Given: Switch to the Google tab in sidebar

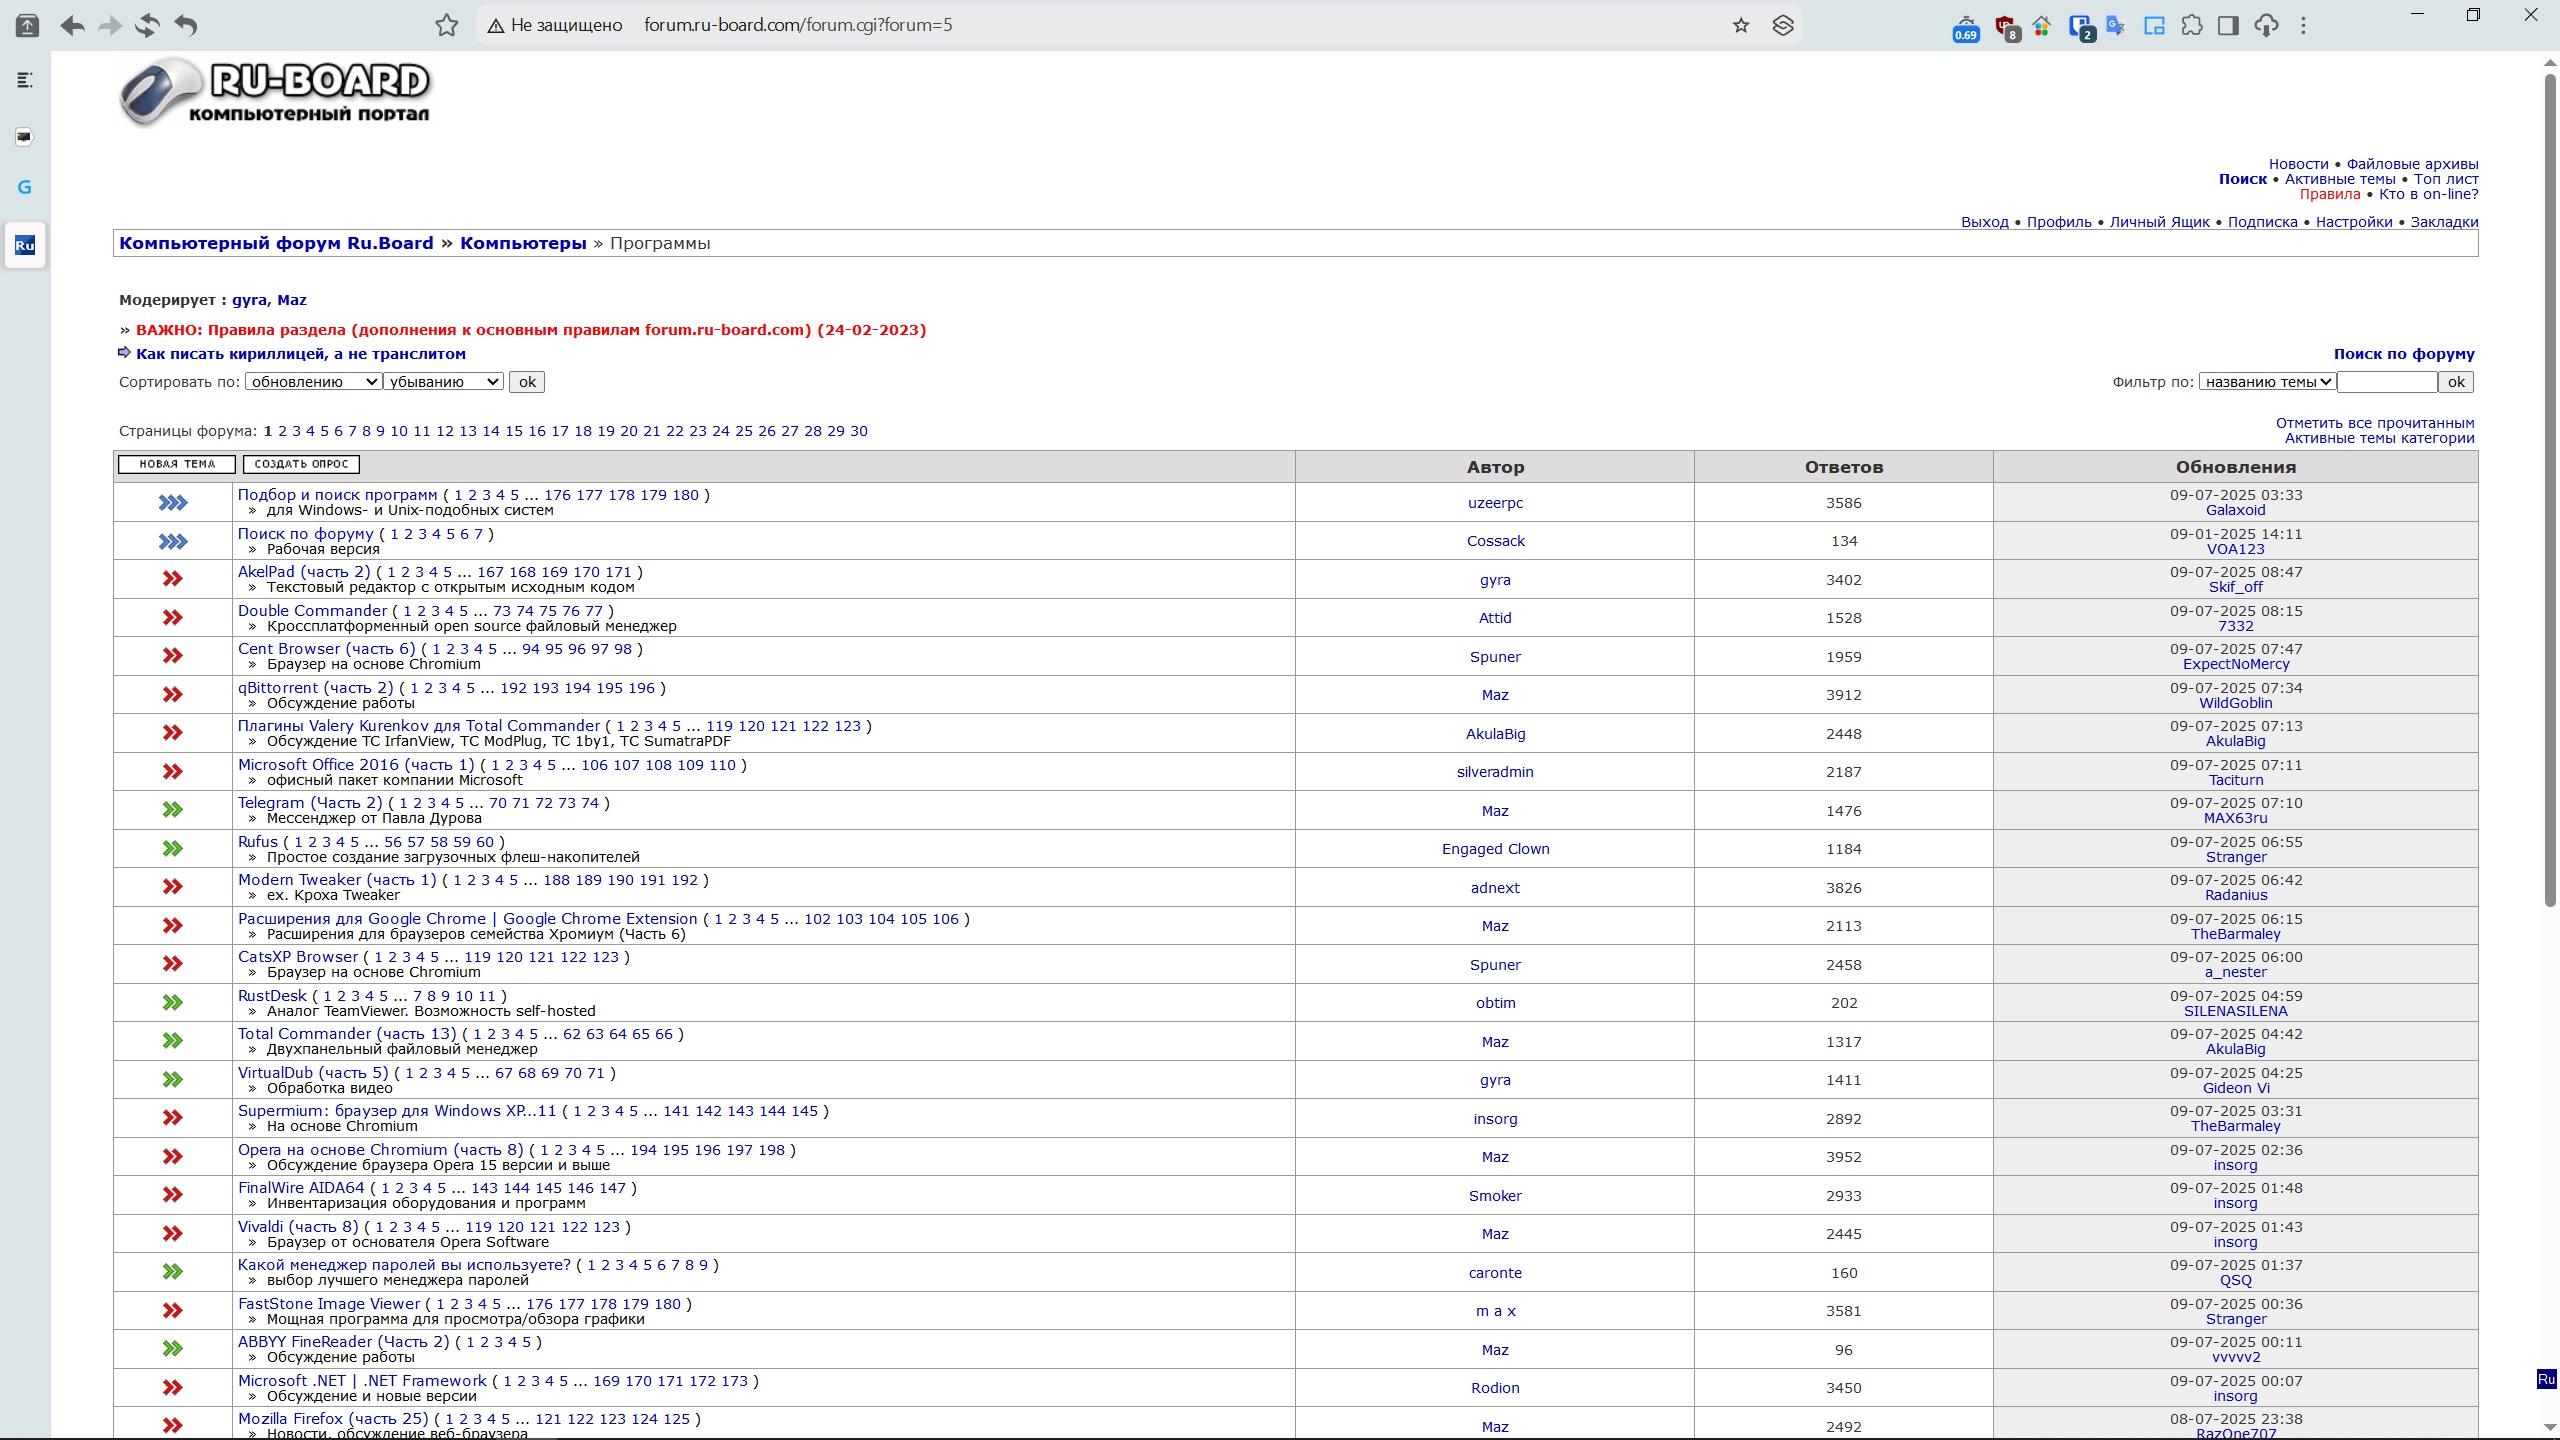Looking at the screenshot, I should [x=25, y=187].
